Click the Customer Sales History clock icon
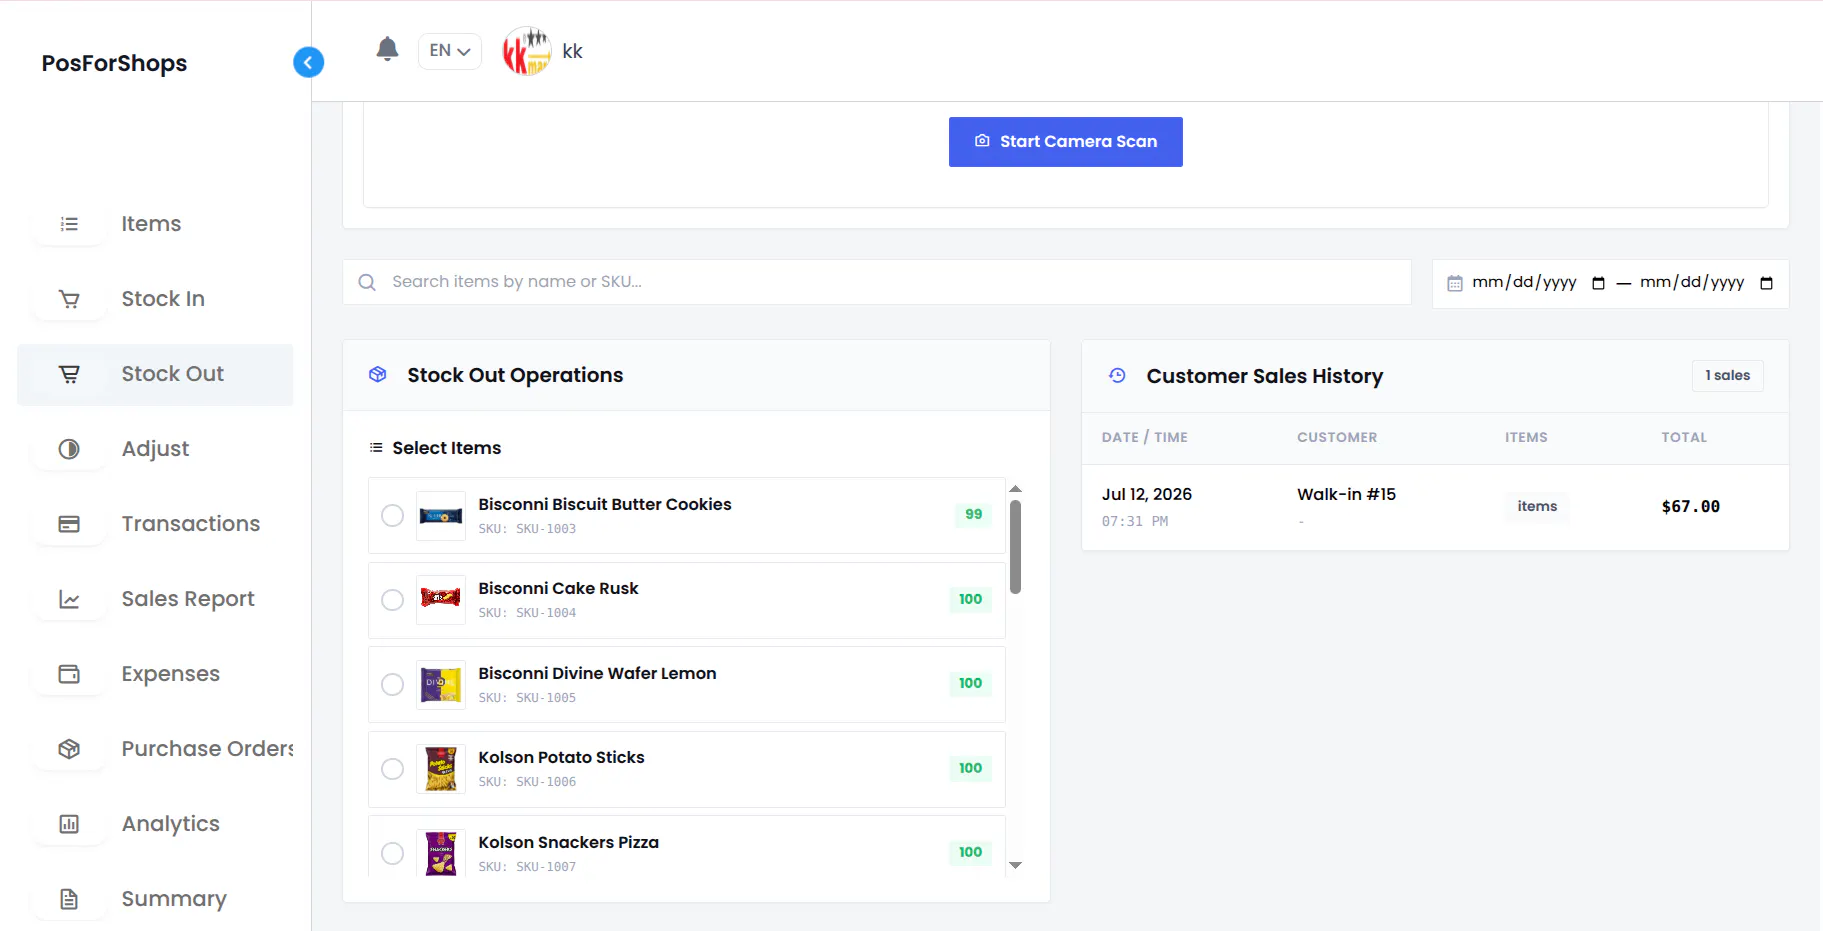1823x931 pixels. [x=1117, y=376]
